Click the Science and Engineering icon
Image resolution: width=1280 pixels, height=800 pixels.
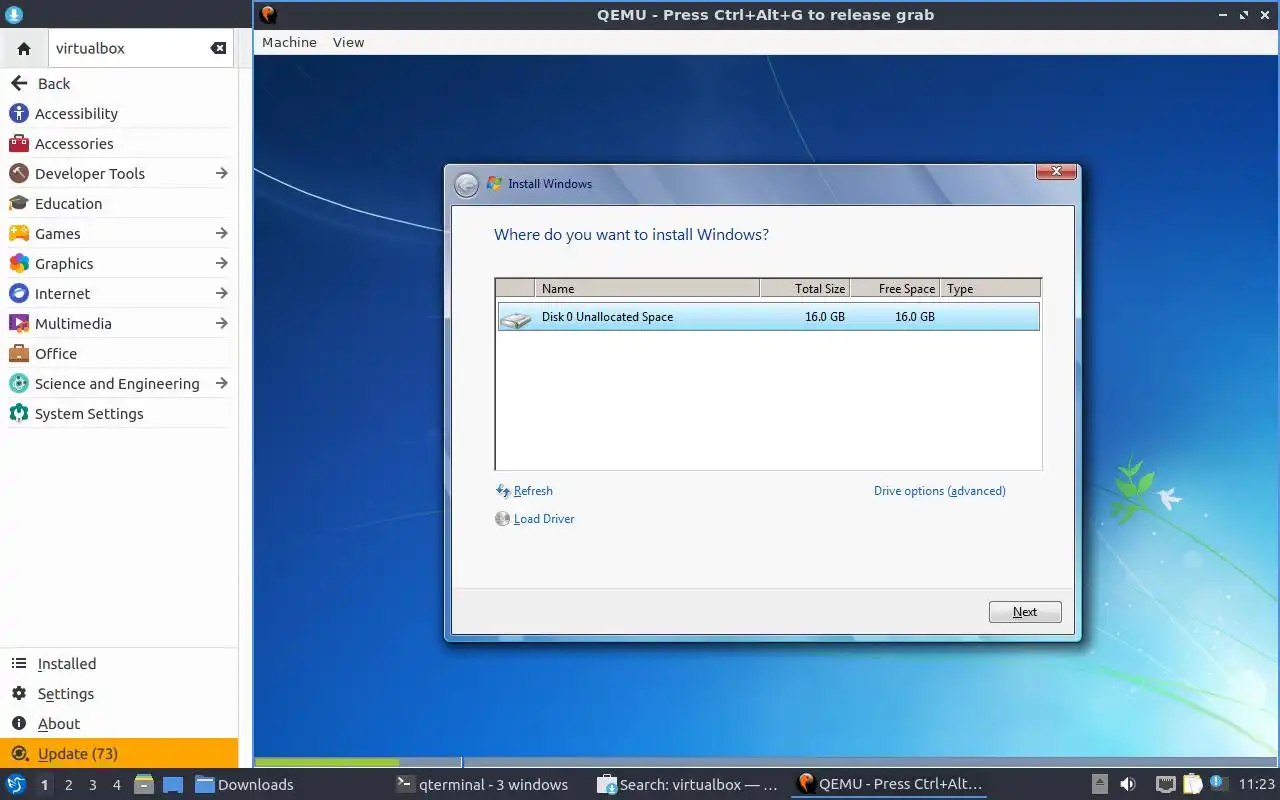[18, 384]
